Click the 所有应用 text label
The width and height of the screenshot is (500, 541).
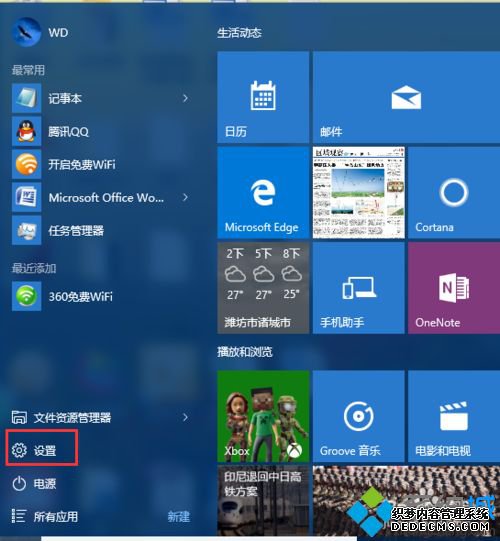pos(56,517)
